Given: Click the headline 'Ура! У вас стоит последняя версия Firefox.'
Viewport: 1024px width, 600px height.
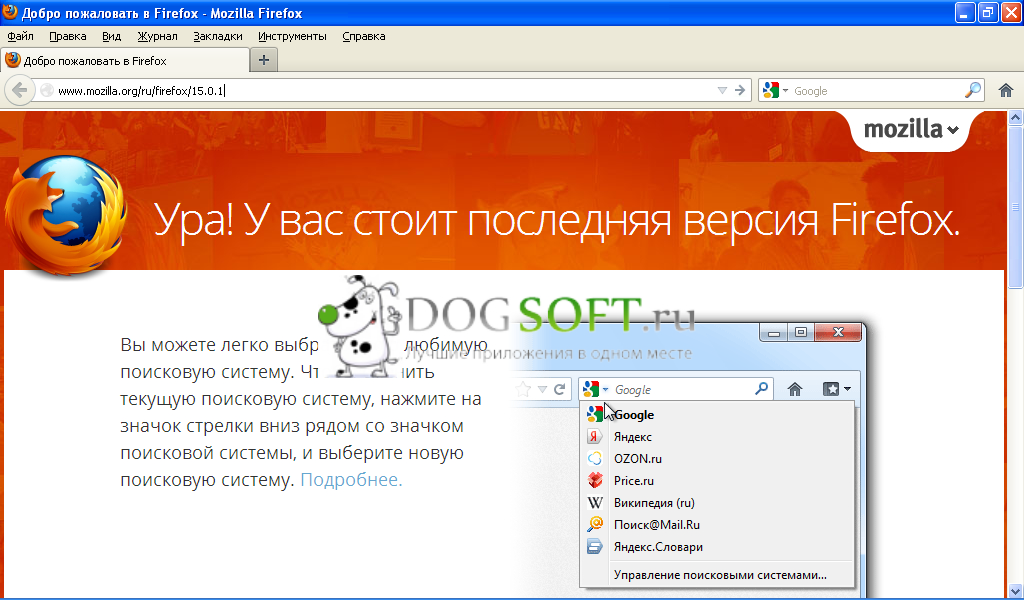Looking at the screenshot, I should point(557,221).
